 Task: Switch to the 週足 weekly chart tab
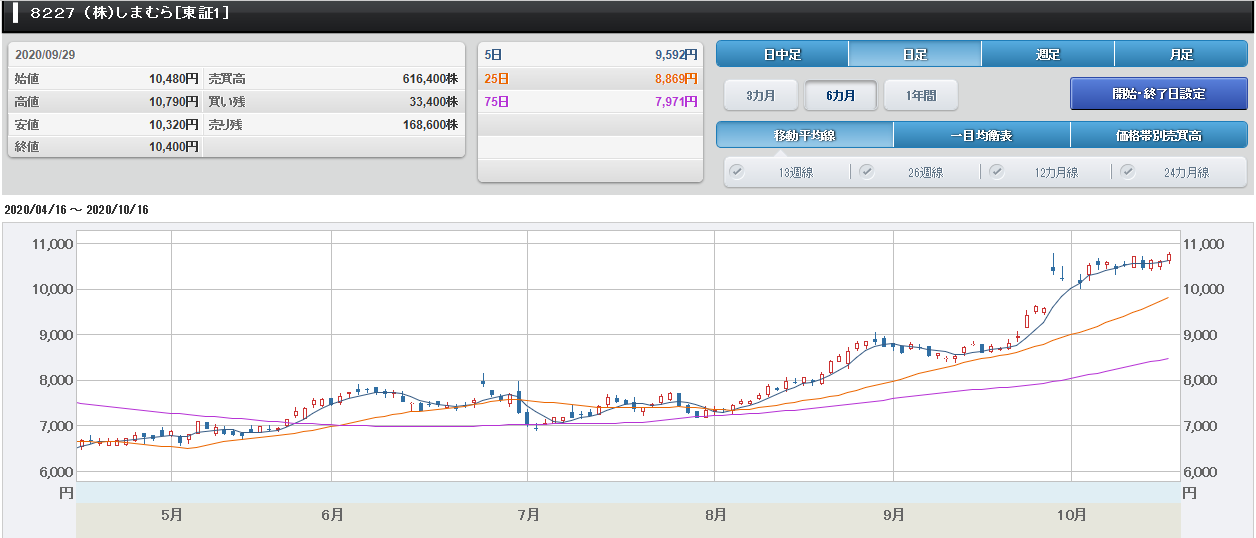coord(1048,54)
